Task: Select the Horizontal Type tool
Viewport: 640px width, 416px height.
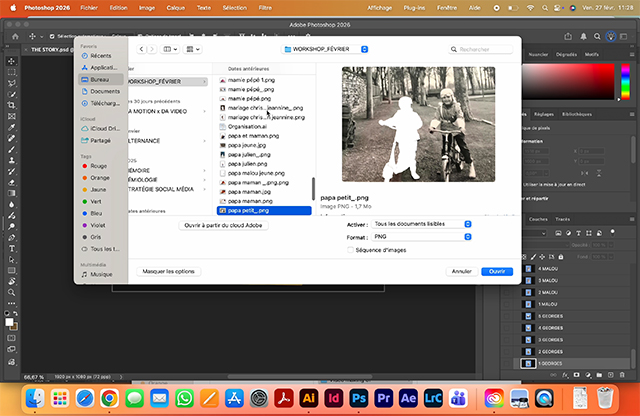Action: [x=11, y=249]
